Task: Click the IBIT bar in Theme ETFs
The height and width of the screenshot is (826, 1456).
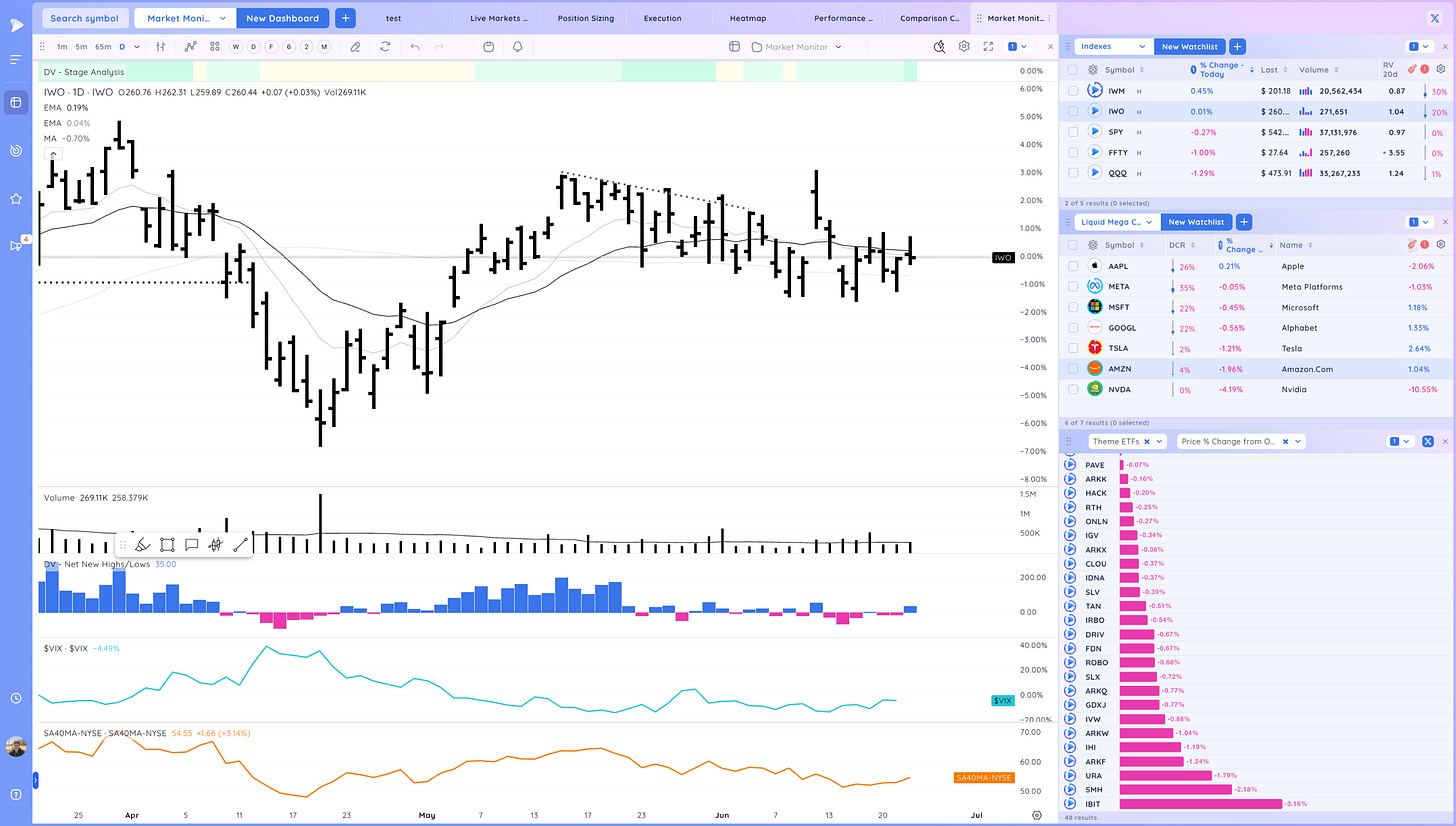Action: click(1200, 803)
